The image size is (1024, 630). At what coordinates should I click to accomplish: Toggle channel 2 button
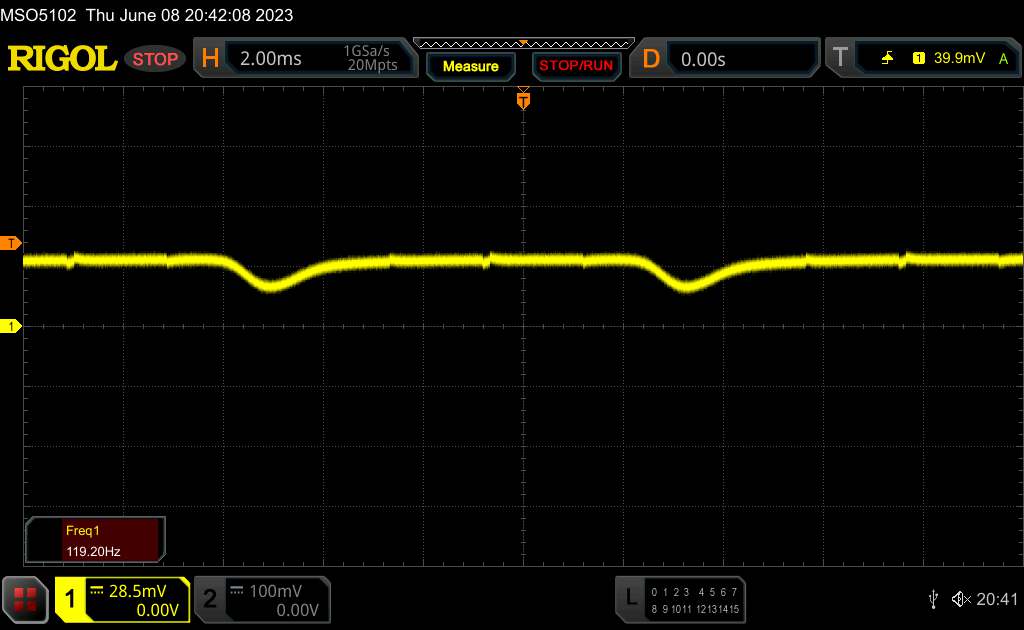point(210,599)
